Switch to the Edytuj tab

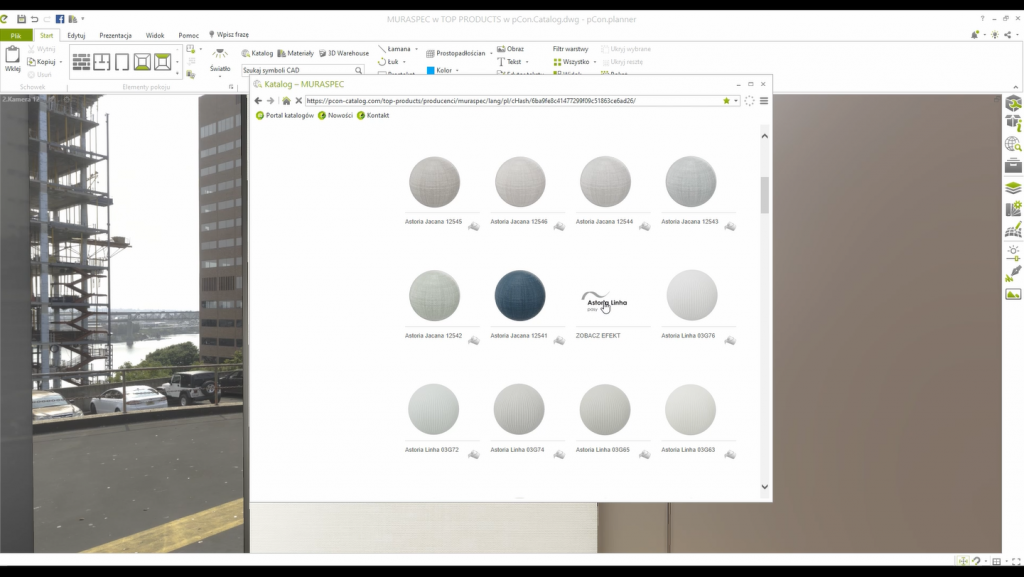point(76,35)
